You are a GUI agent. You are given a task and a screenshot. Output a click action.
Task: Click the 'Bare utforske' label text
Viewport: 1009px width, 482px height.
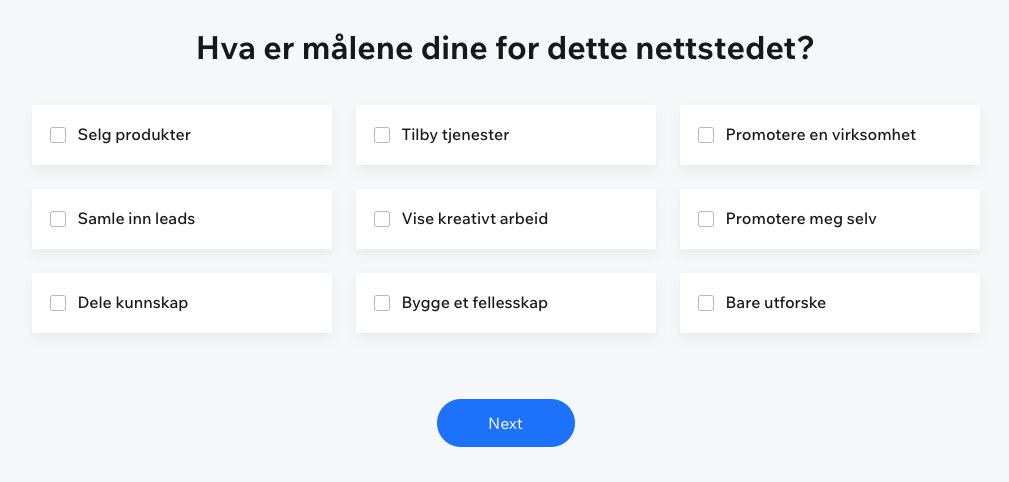pos(775,303)
